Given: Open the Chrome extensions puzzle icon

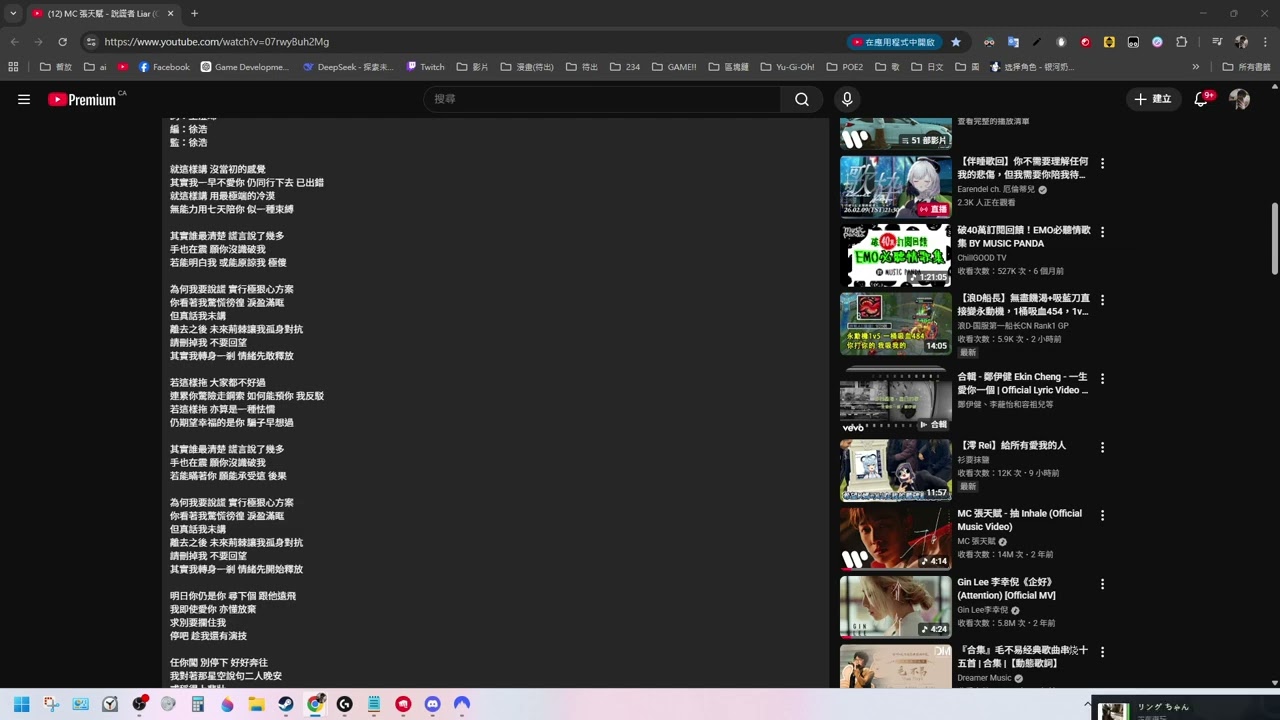Looking at the screenshot, I should 1182,42.
